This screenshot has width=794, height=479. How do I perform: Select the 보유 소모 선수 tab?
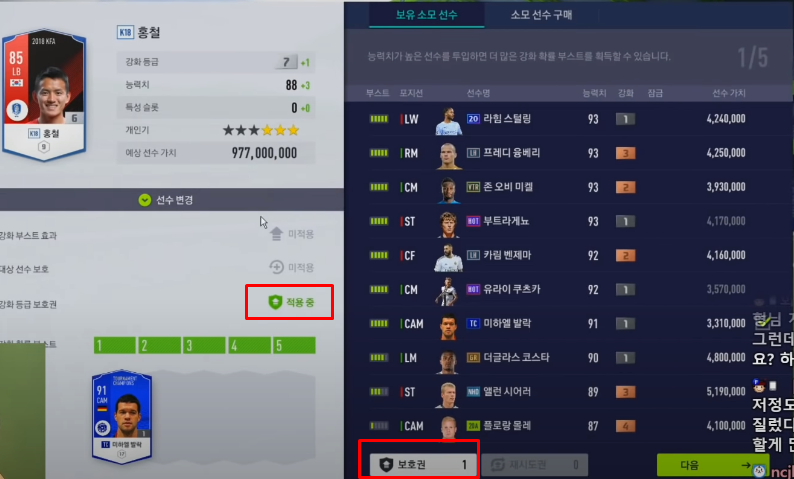click(x=426, y=15)
